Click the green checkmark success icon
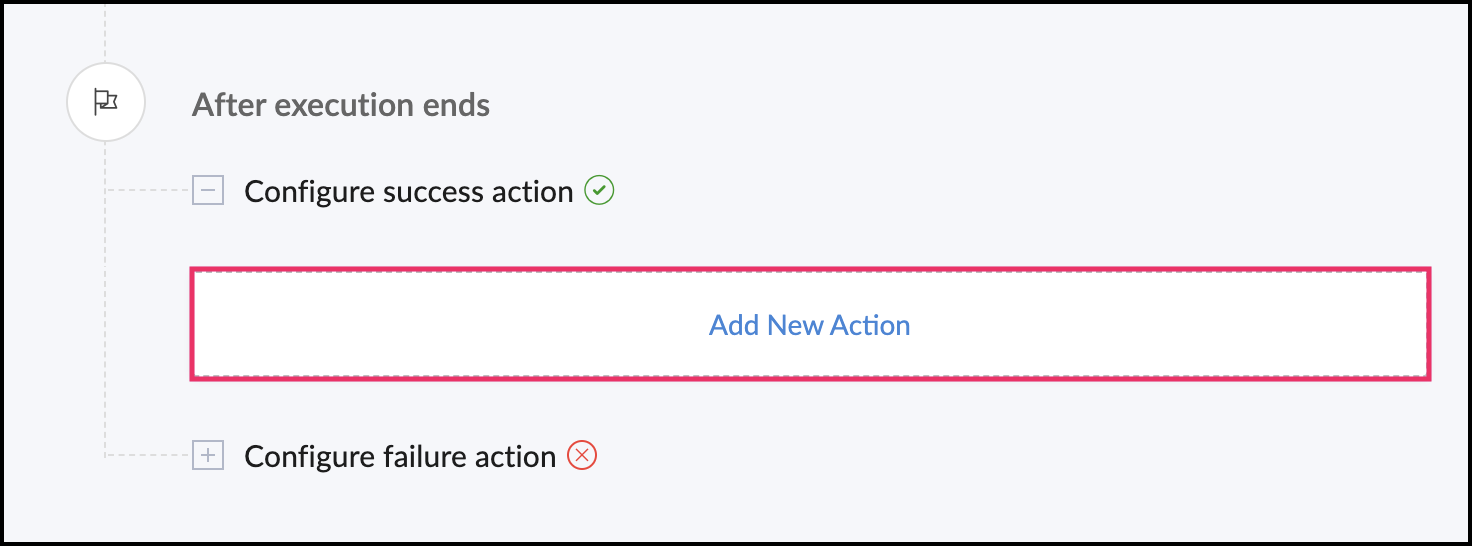The image size is (1472, 546). 599,190
